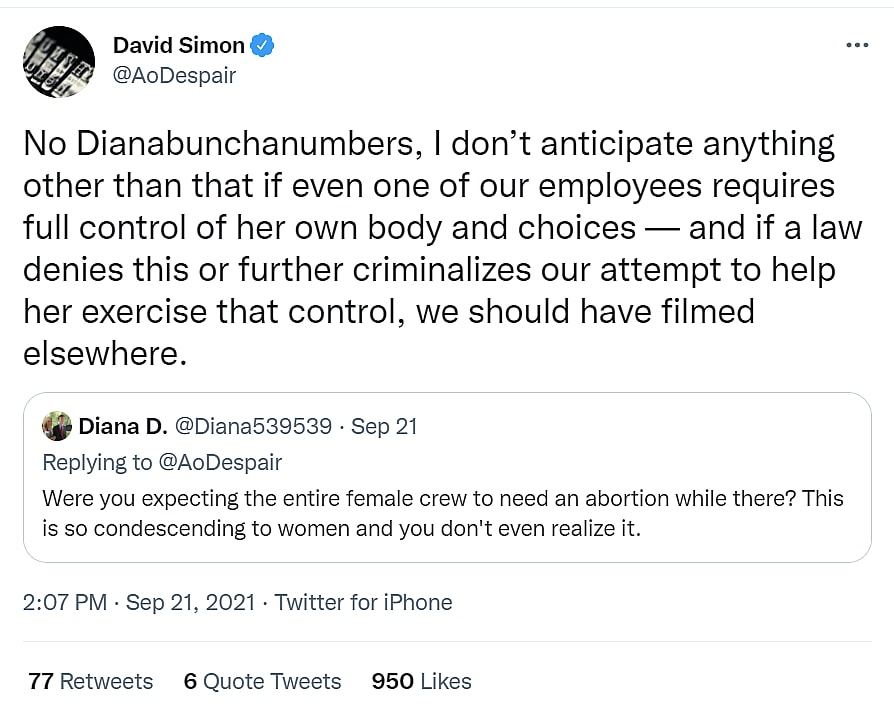View the 6 Quote Tweets list

[262, 681]
